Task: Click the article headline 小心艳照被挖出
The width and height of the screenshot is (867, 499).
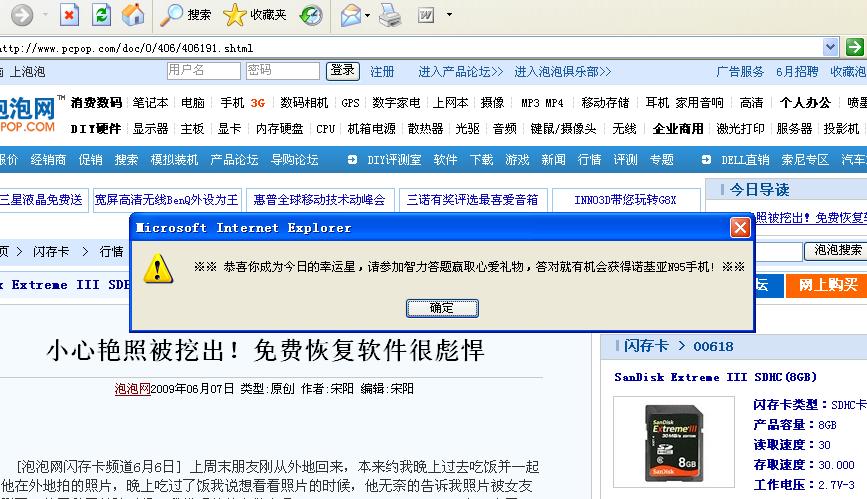Action: pos(265,350)
